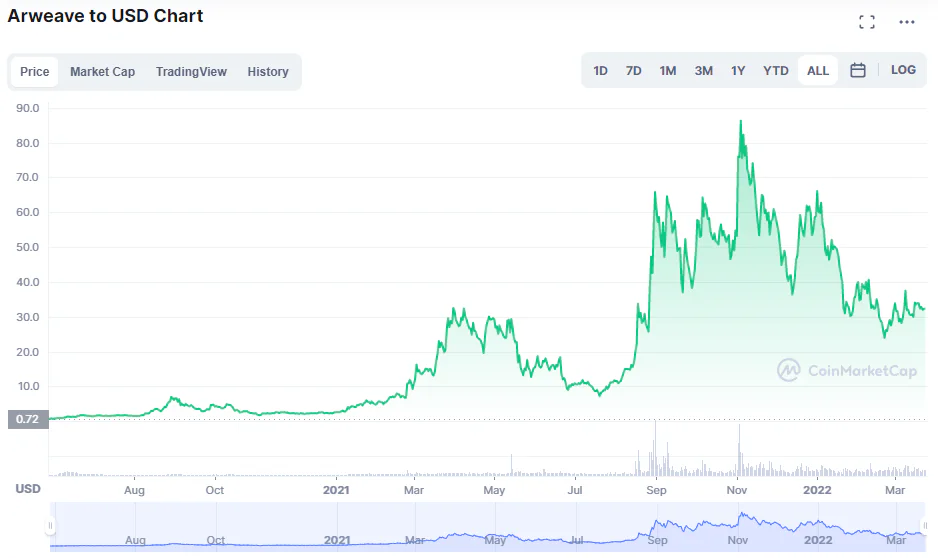Open the fullscreen chart view icon
Viewport: 938px width, 558px height.
(x=867, y=22)
